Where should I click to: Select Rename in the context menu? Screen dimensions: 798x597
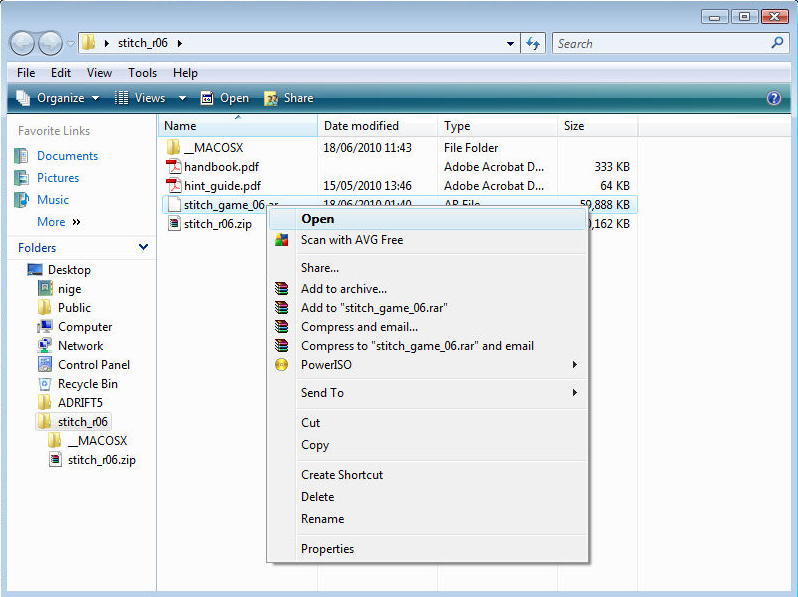(322, 519)
